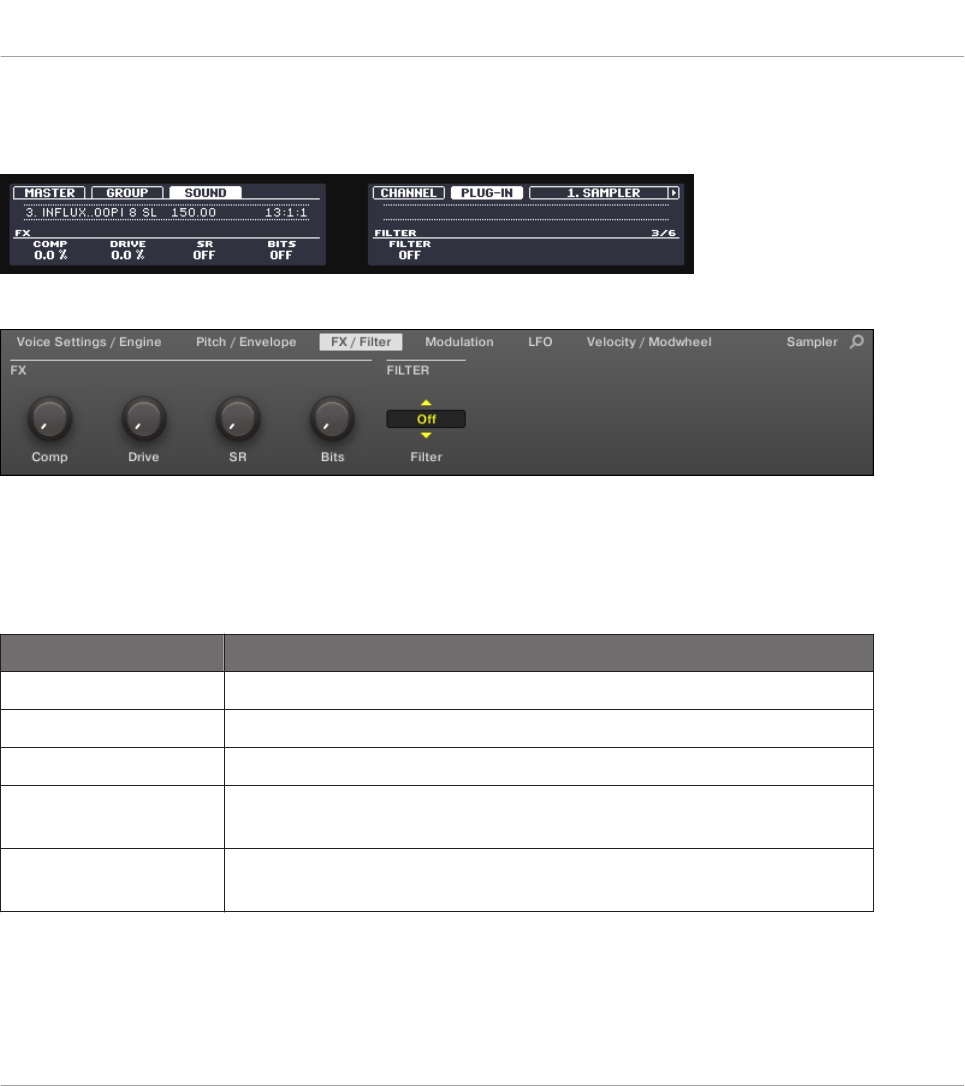
Task: Select the FX / Filter tab
Action: click(x=361, y=341)
